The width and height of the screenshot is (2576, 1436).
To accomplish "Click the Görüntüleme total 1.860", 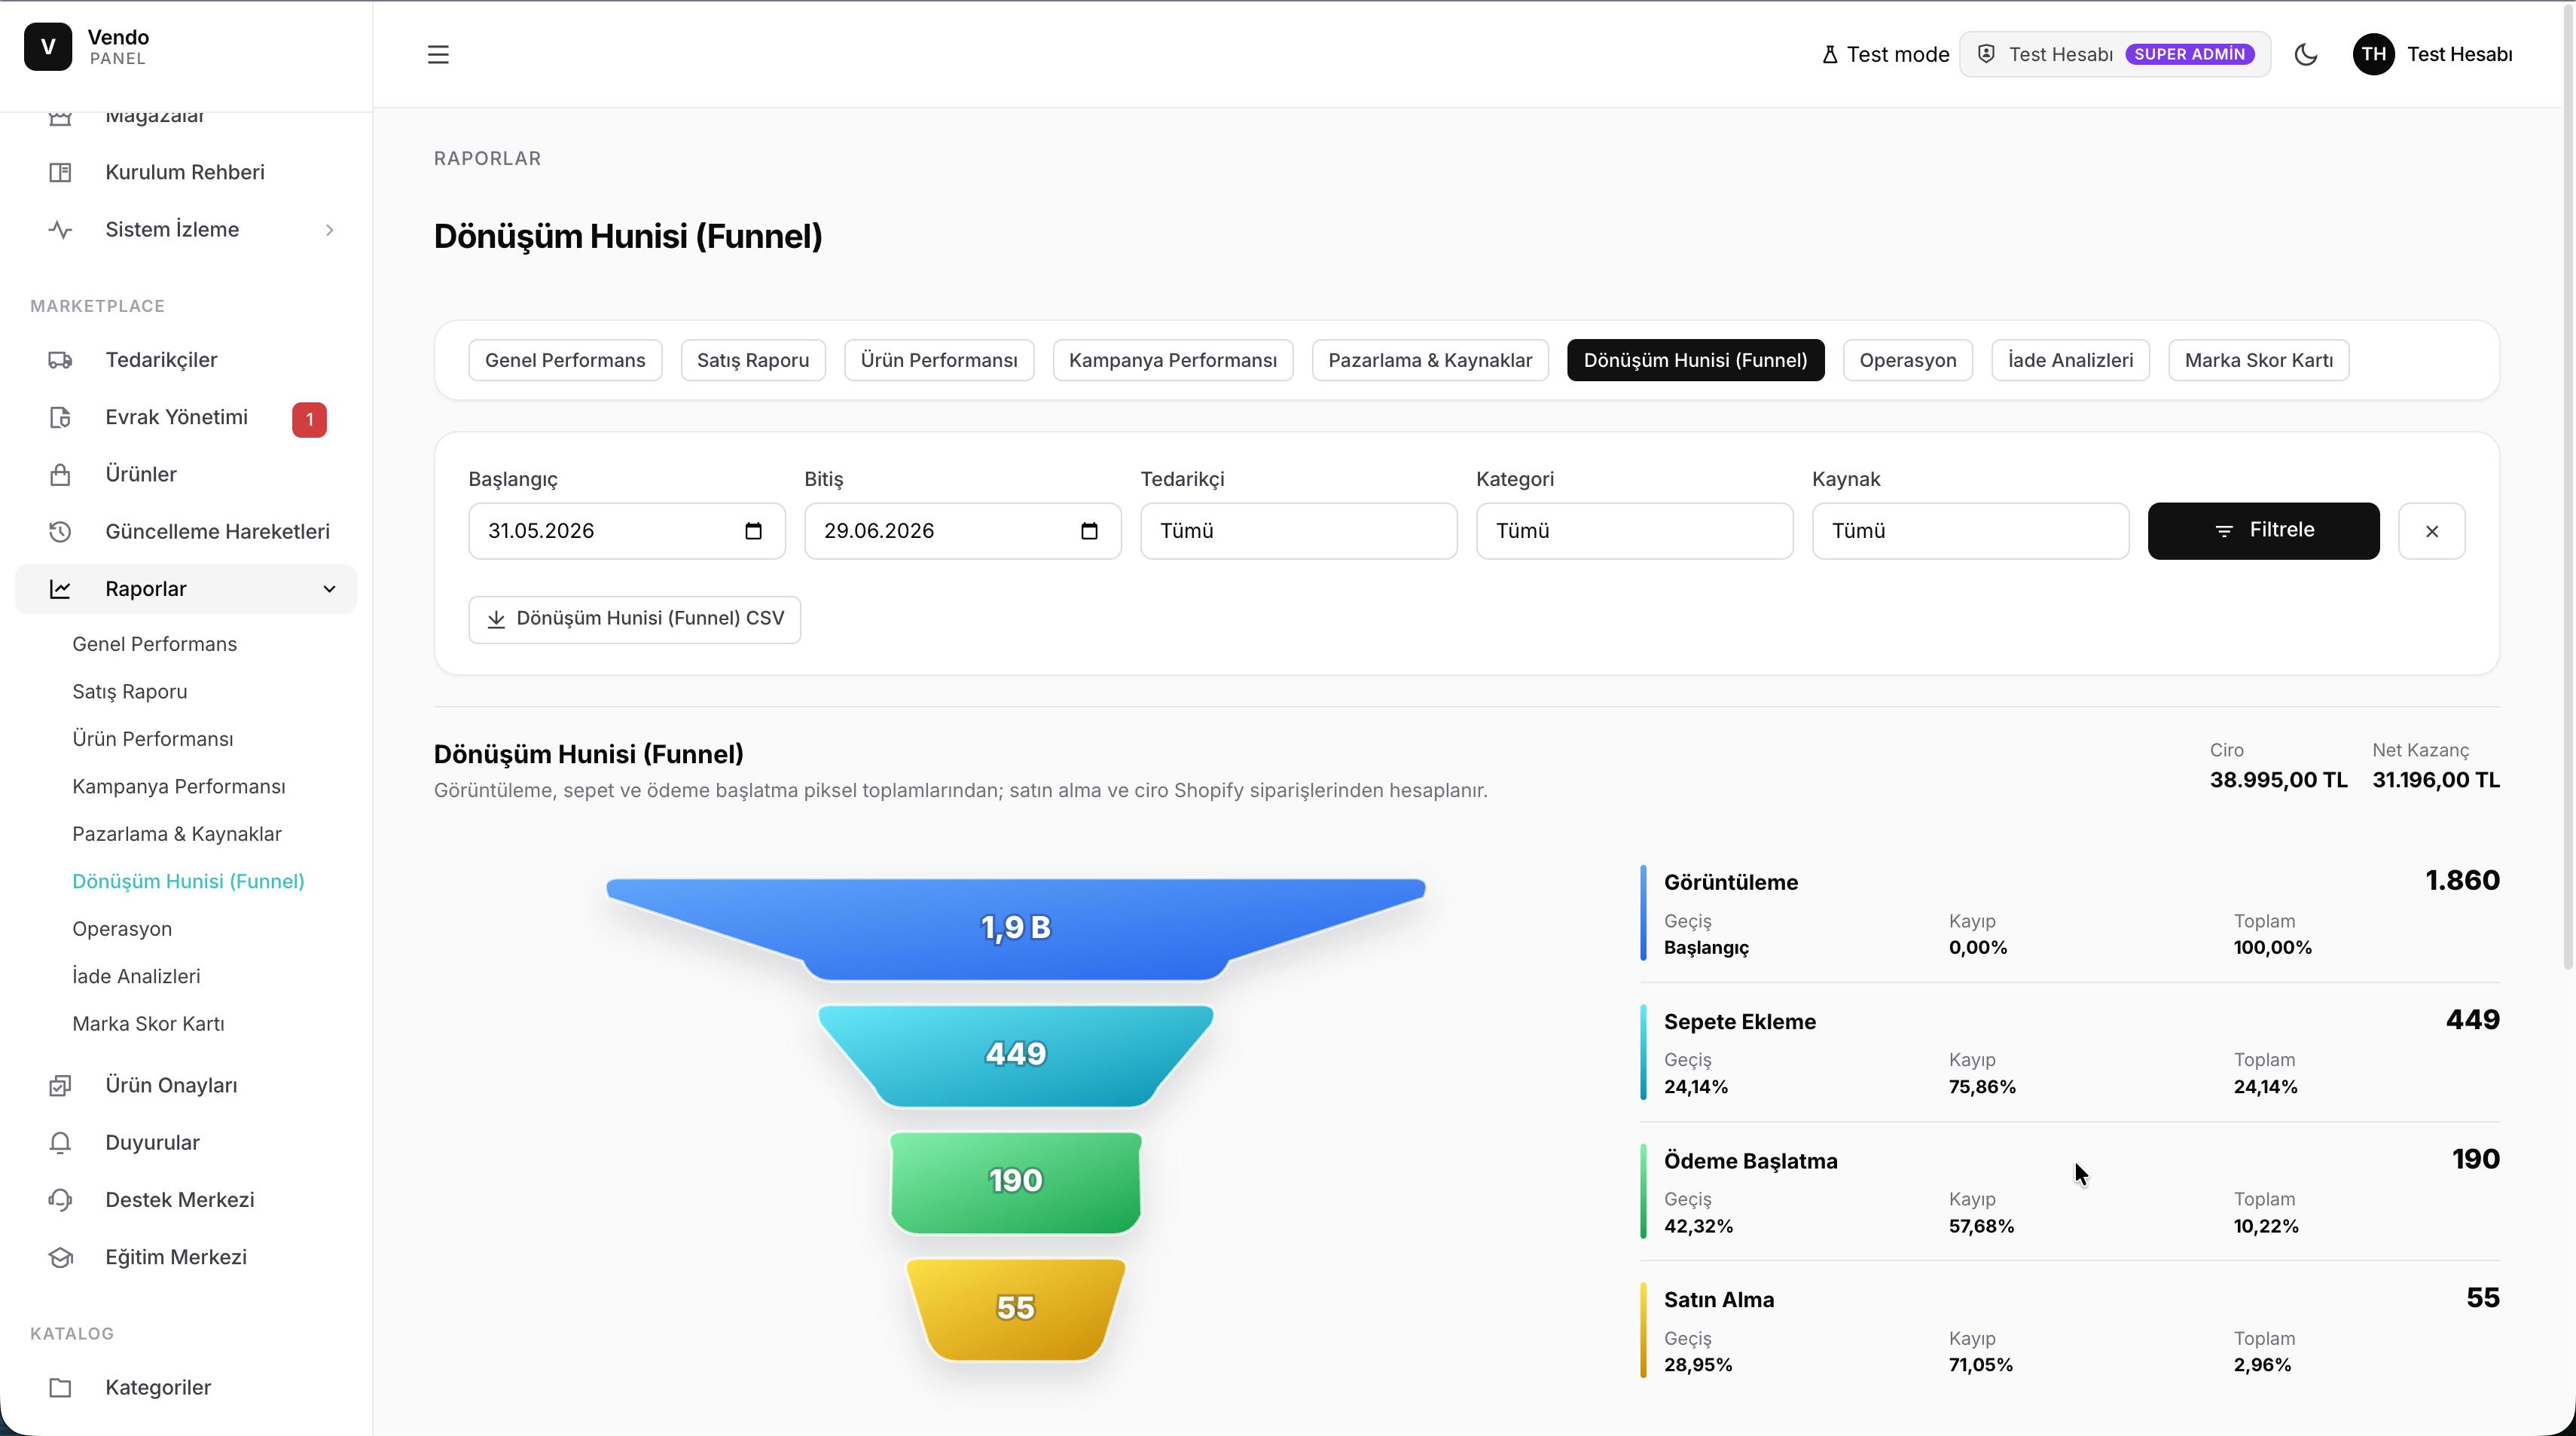I will 2462,880.
